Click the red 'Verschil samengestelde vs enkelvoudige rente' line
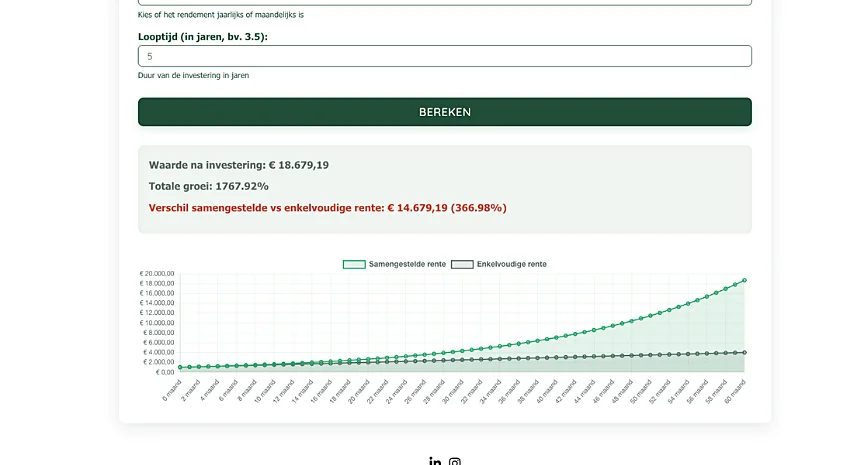Viewport: 864px width, 465px height. point(327,208)
